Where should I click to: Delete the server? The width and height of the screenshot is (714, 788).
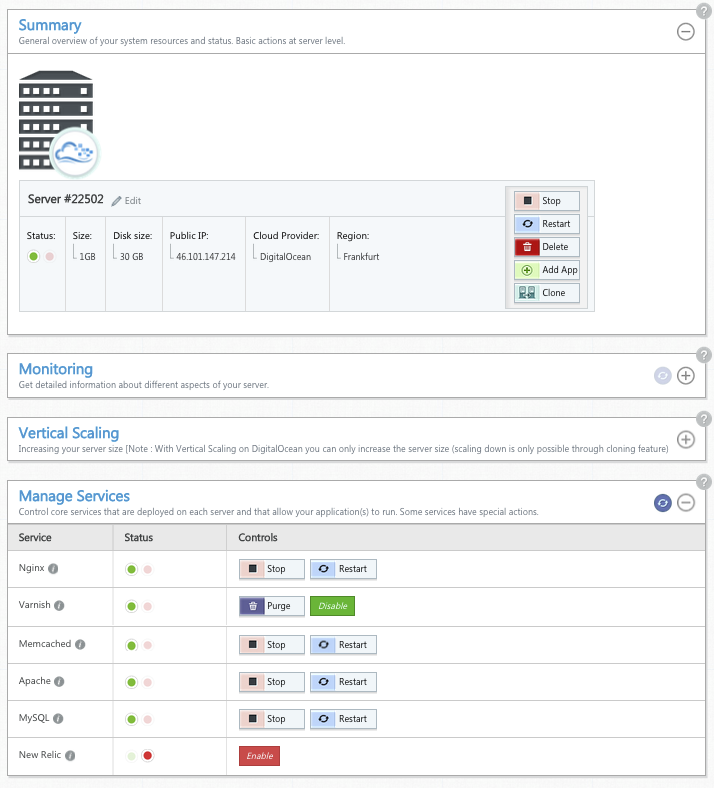point(547,247)
